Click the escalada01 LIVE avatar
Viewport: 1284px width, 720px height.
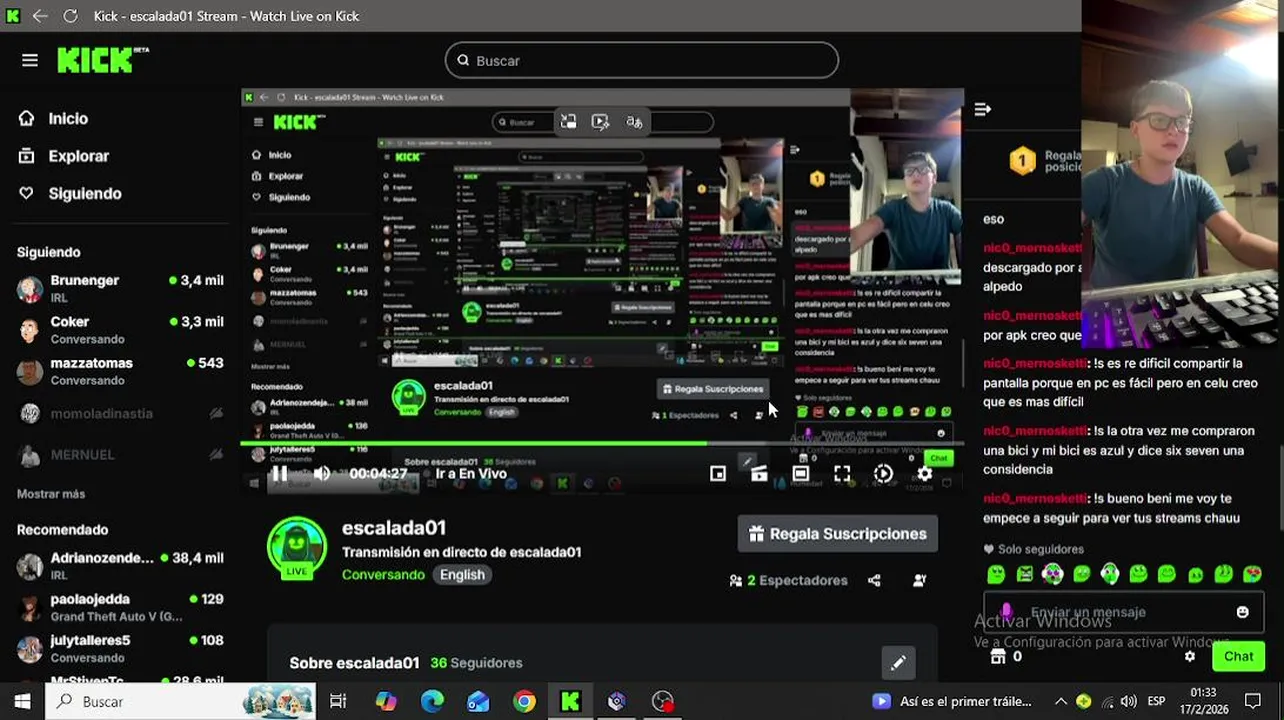coord(297,548)
